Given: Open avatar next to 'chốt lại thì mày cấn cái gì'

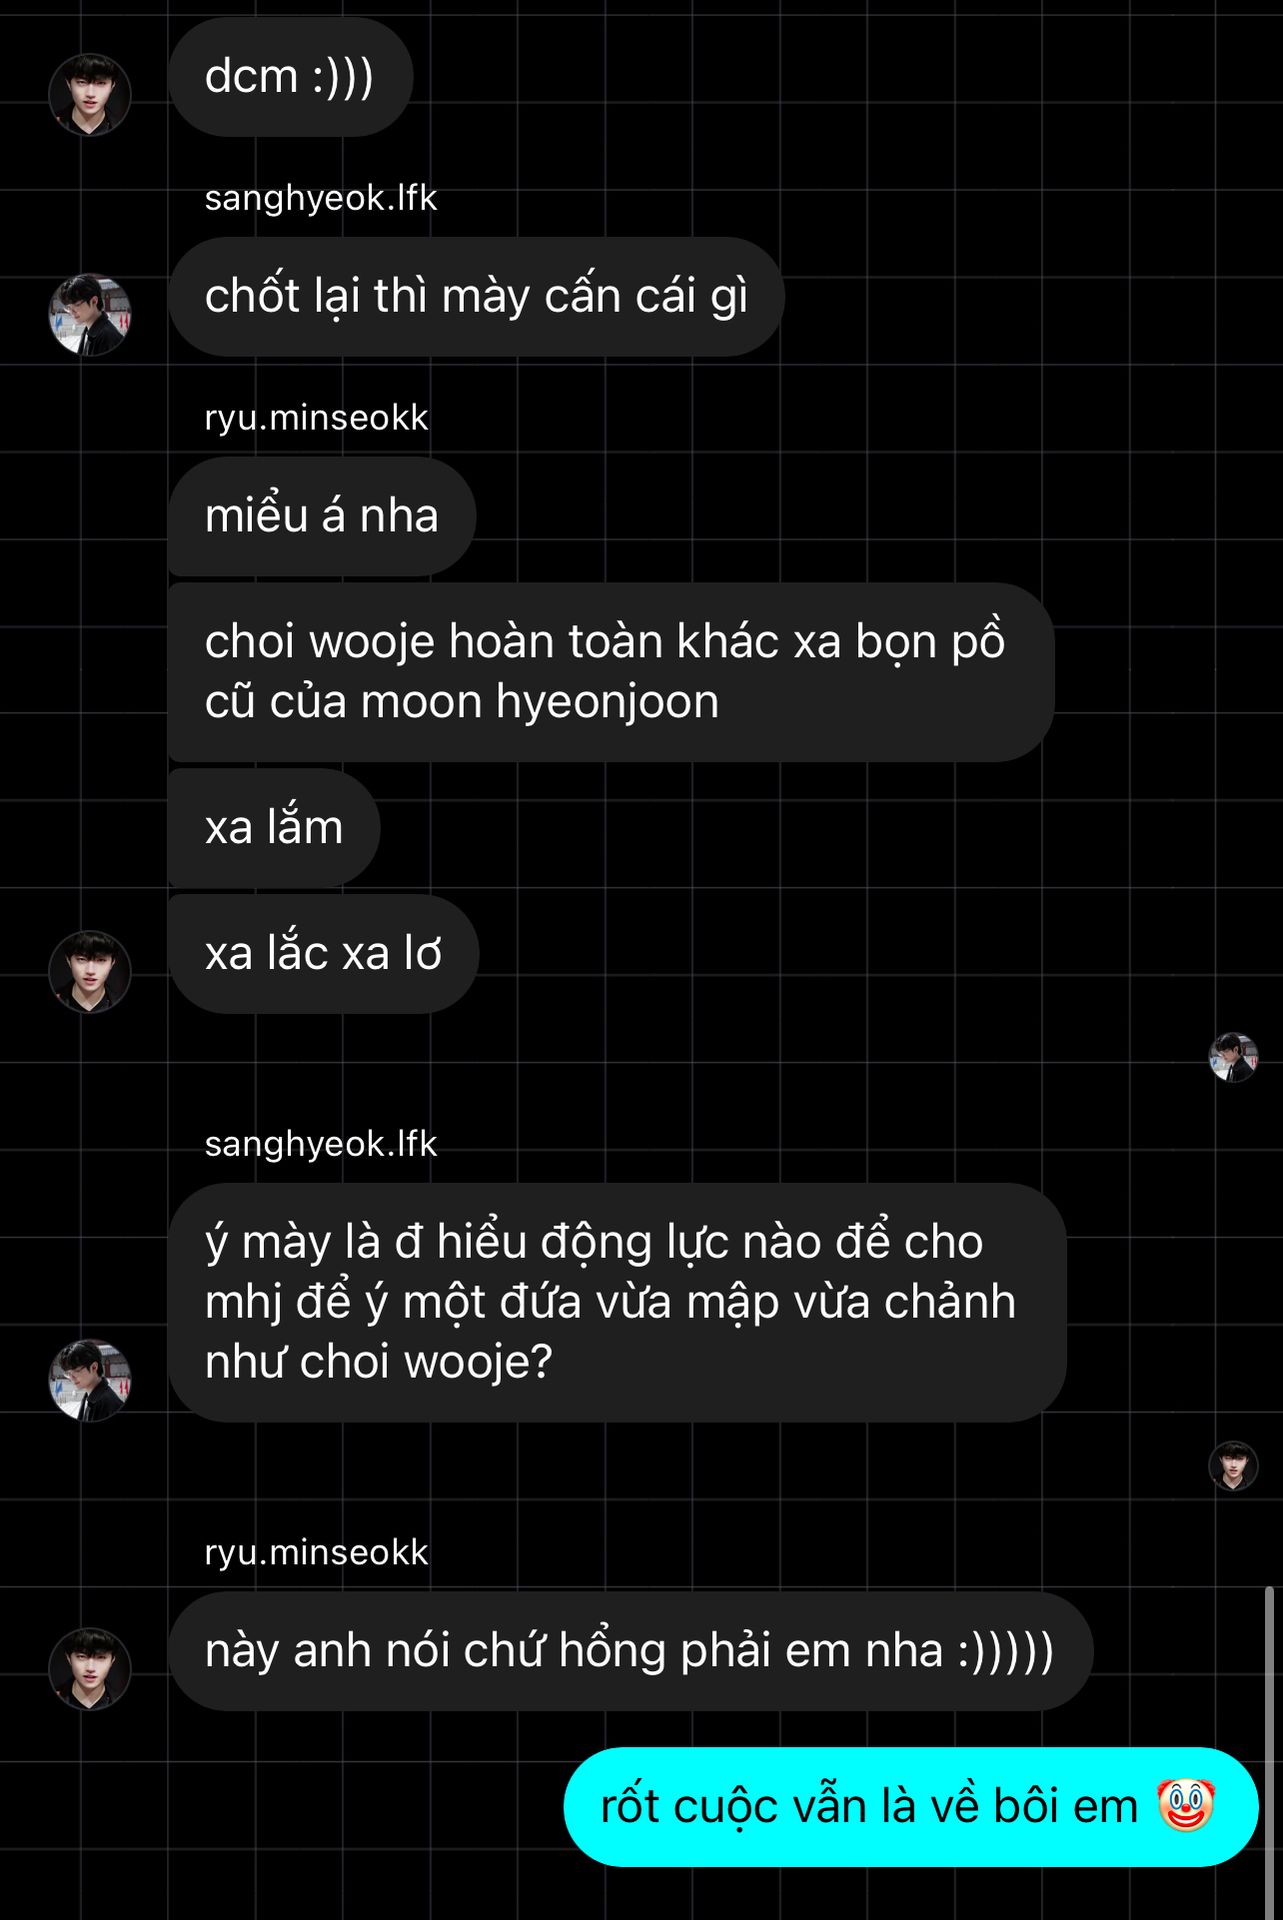Looking at the screenshot, I should click(x=90, y=315).
